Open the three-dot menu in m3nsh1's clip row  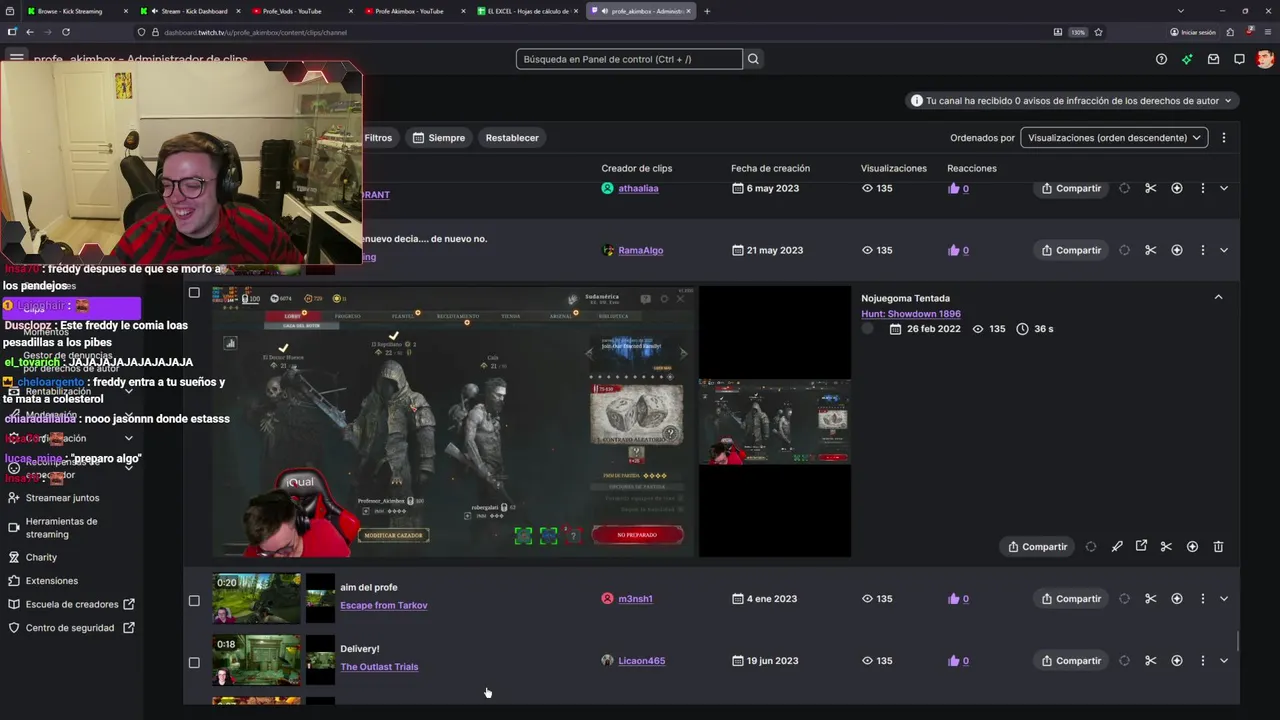point(1202,599)
